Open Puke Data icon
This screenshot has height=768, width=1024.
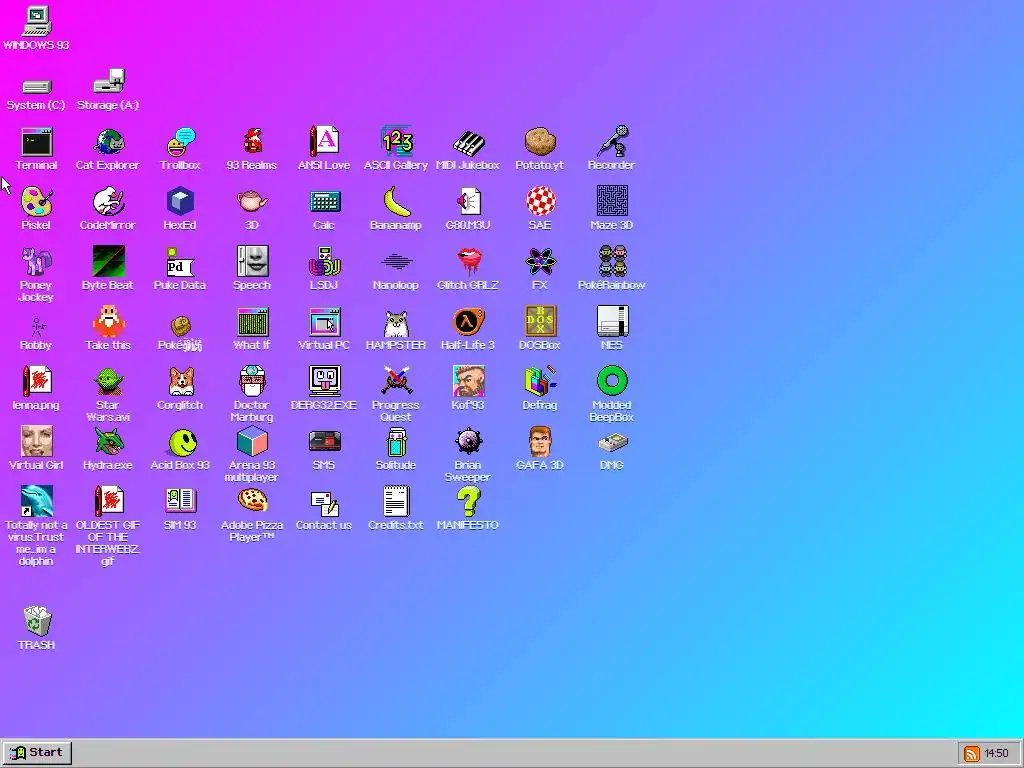point(180,262)
